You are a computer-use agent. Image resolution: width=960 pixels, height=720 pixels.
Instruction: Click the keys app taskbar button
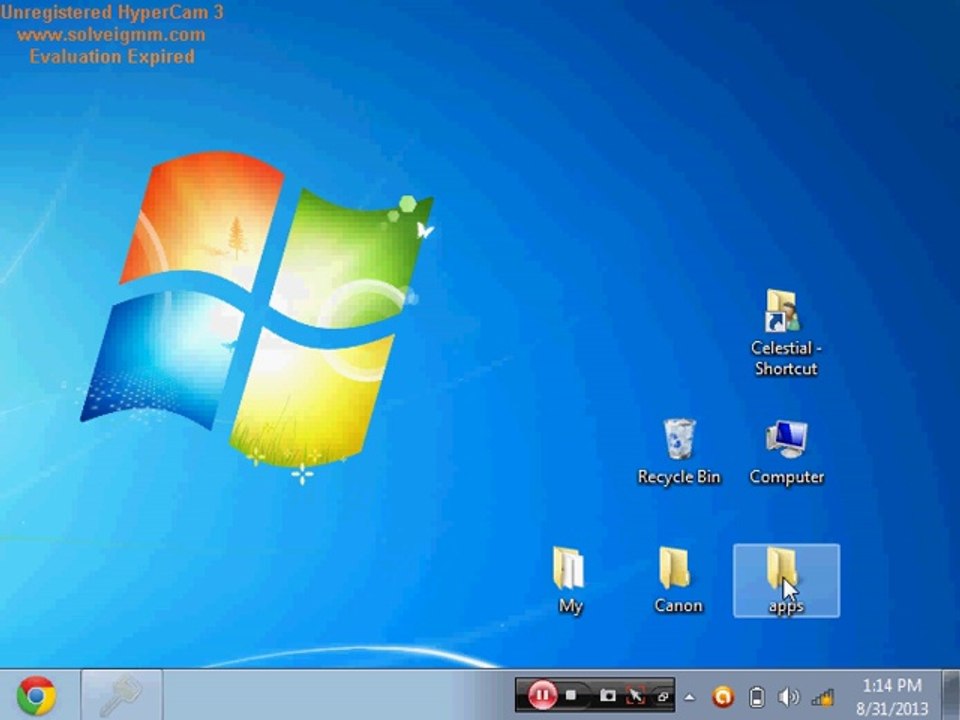tap(122, 695)
